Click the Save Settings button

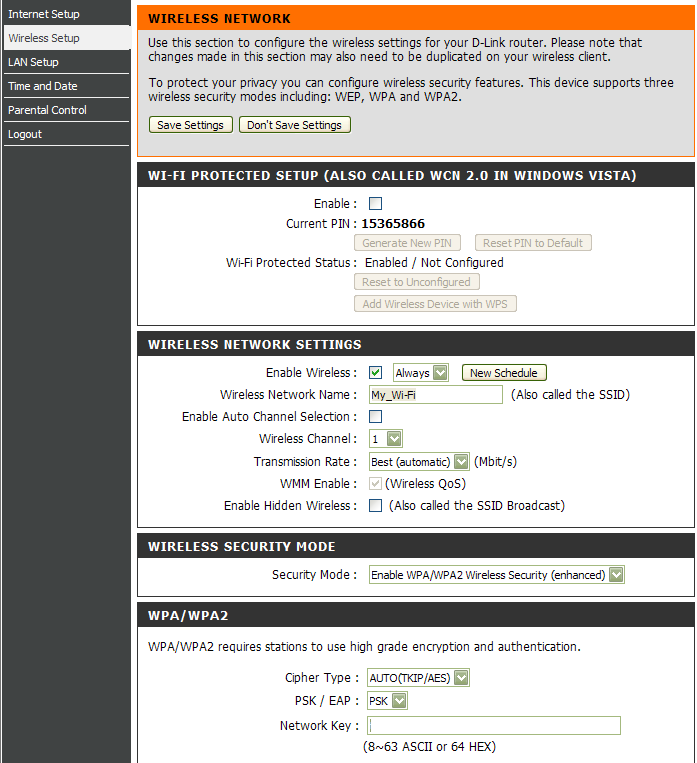pos(191,125)
